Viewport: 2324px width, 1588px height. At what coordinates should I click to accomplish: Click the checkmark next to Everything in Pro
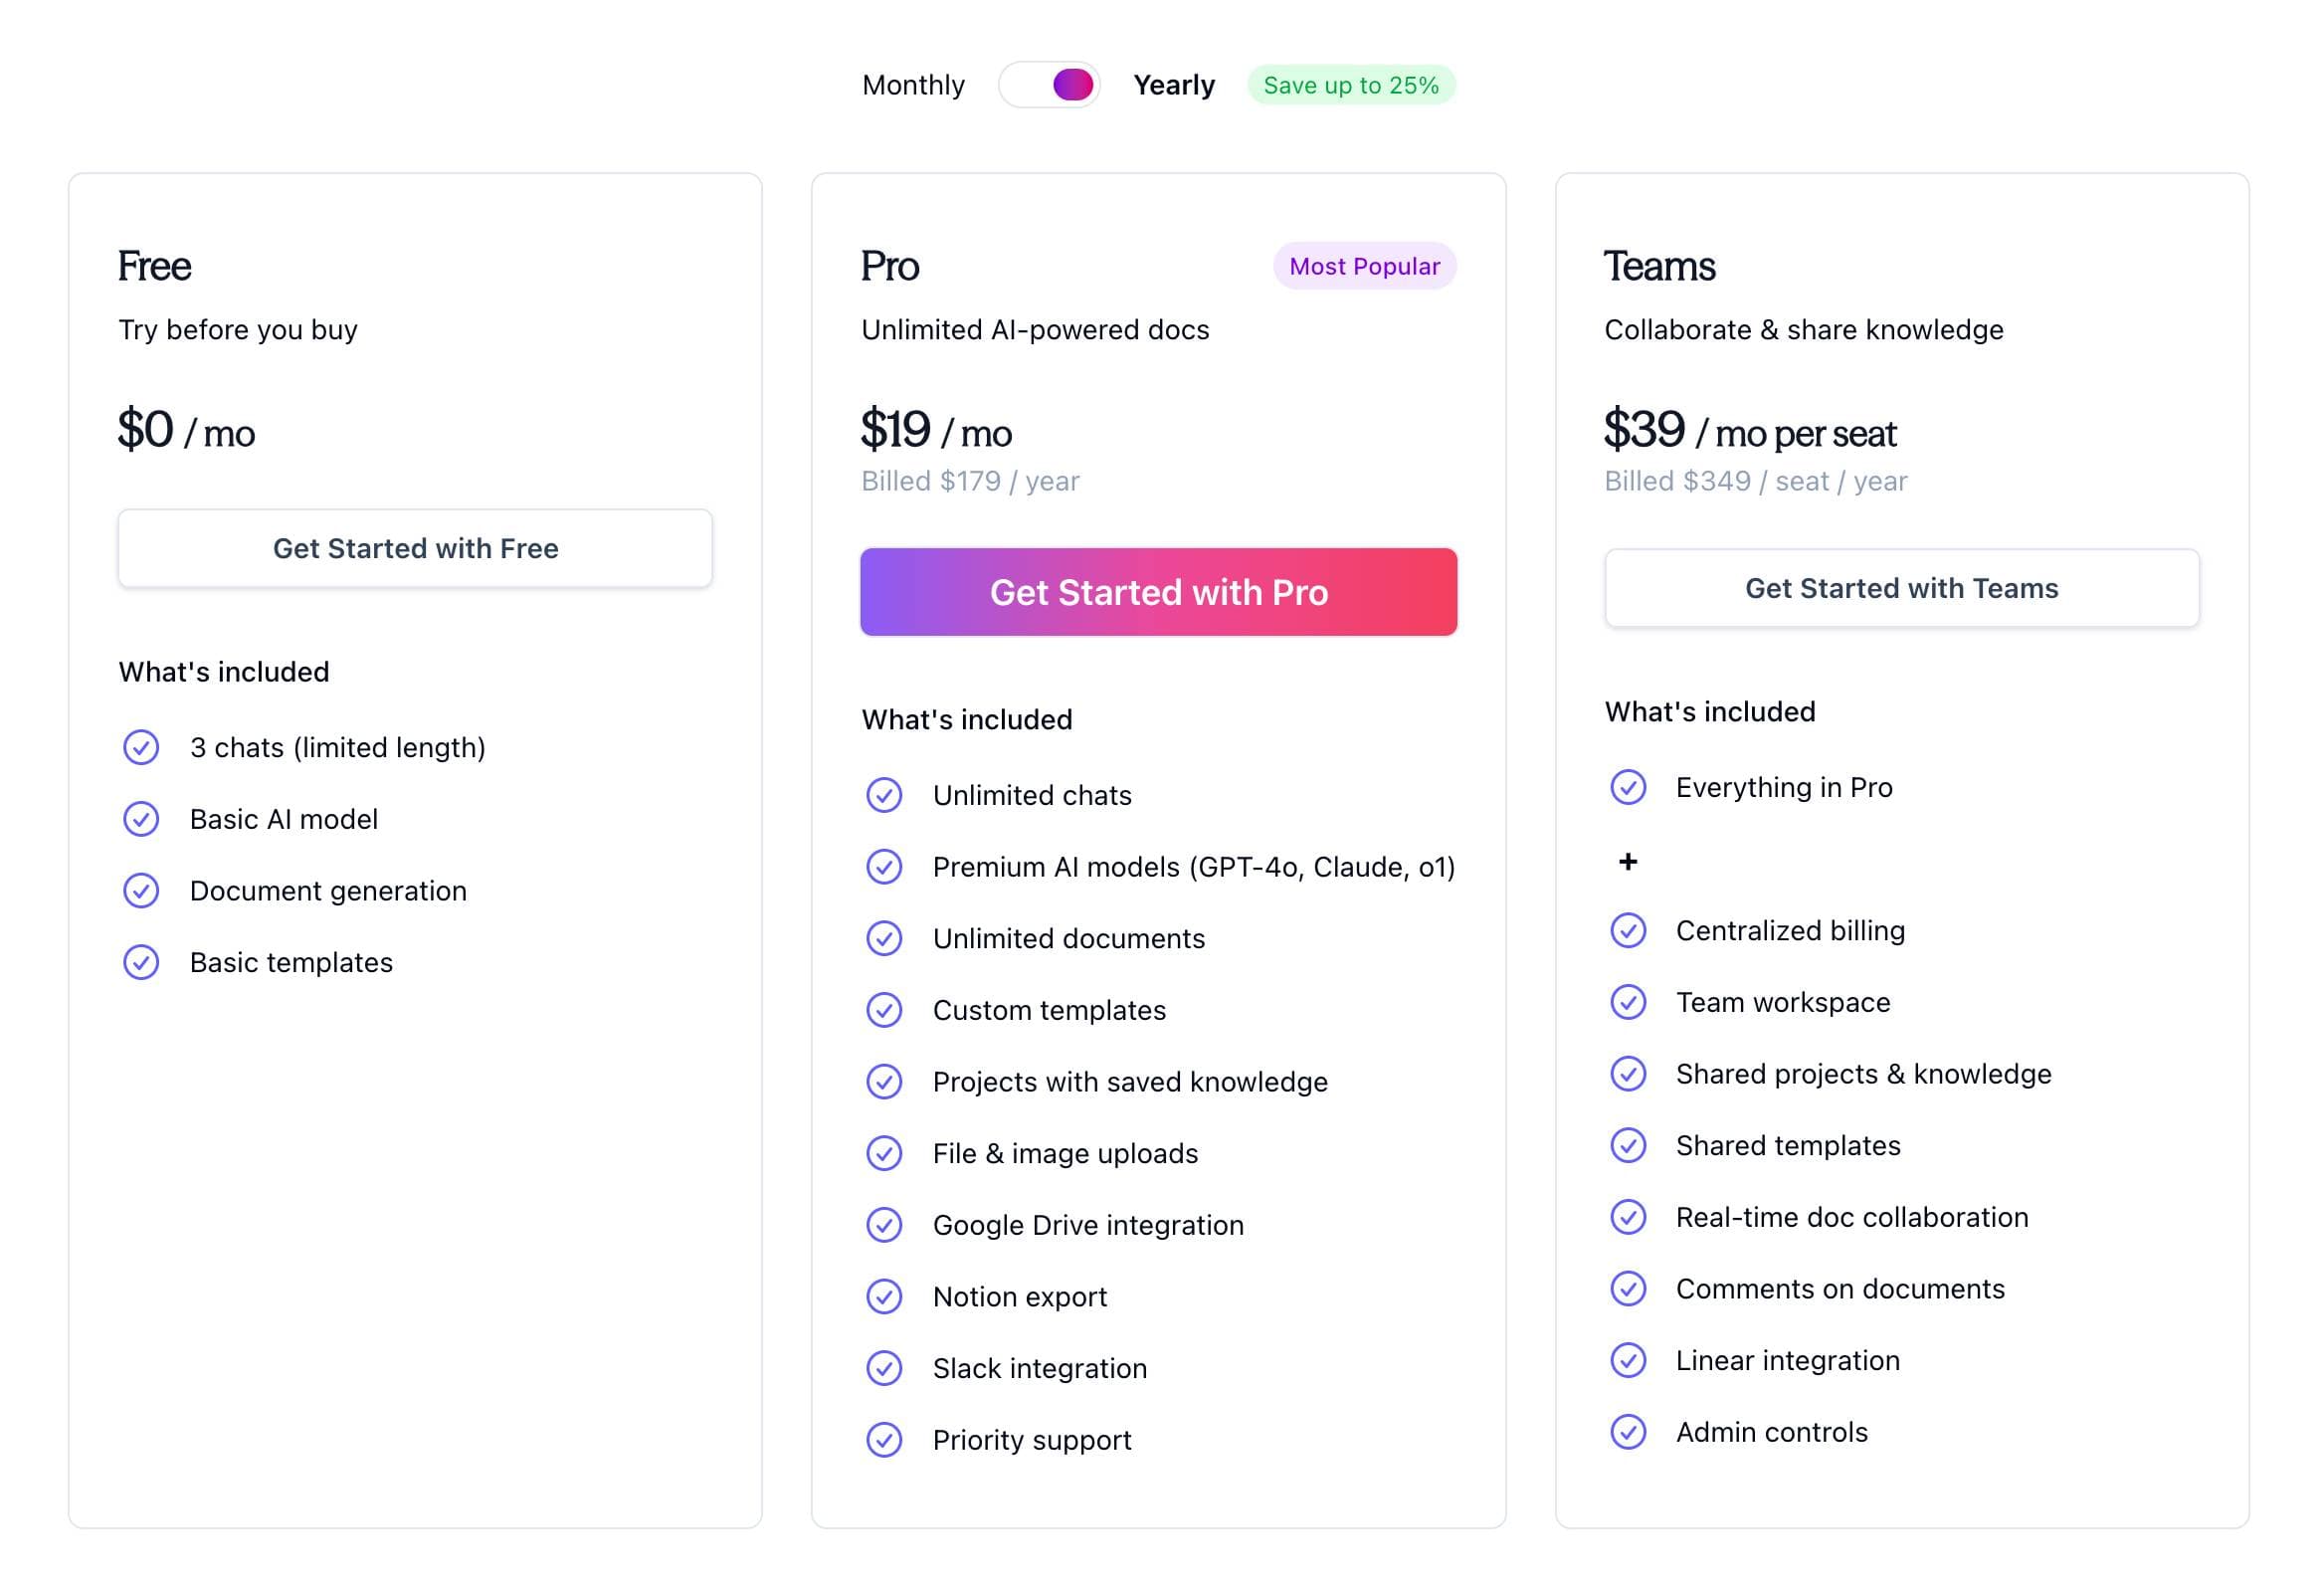(1628, 787)
